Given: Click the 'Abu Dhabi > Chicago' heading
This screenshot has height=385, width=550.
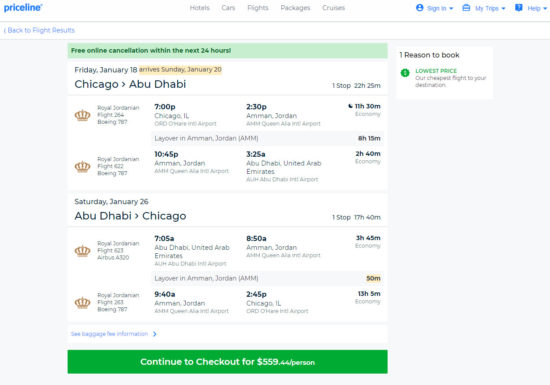Looking at the screenshot, I should (x=130, y=216).
